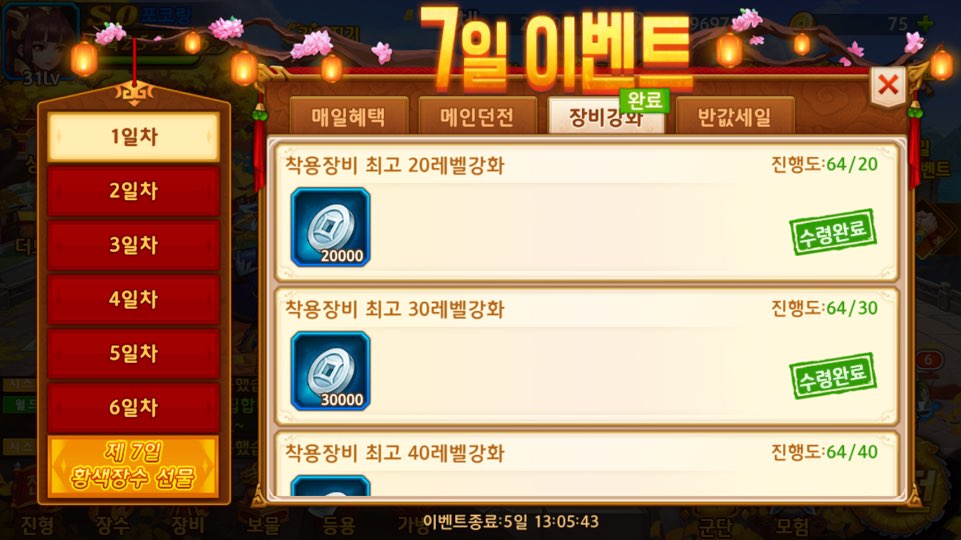Tap the 20000 silver coin reward icon

pos(330,227)
